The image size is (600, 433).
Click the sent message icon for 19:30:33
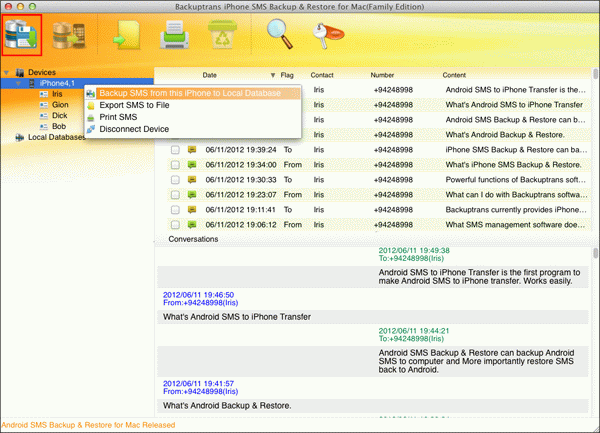click(192, 179)
